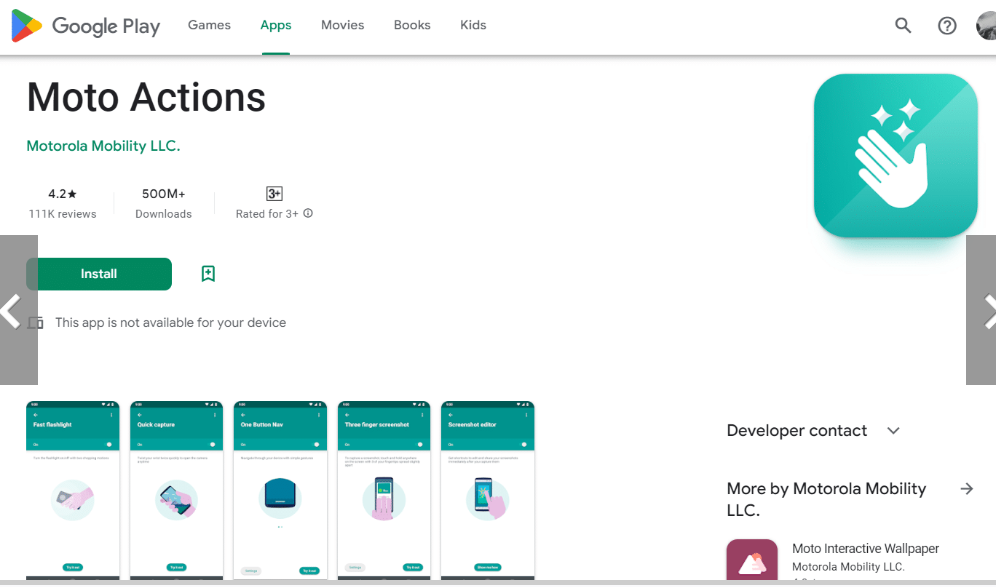The height and width of the screenshot is (587, 996).
Task: Open the Moto Interactive Wallpaper icon
Action: click(x=752, y=561)
